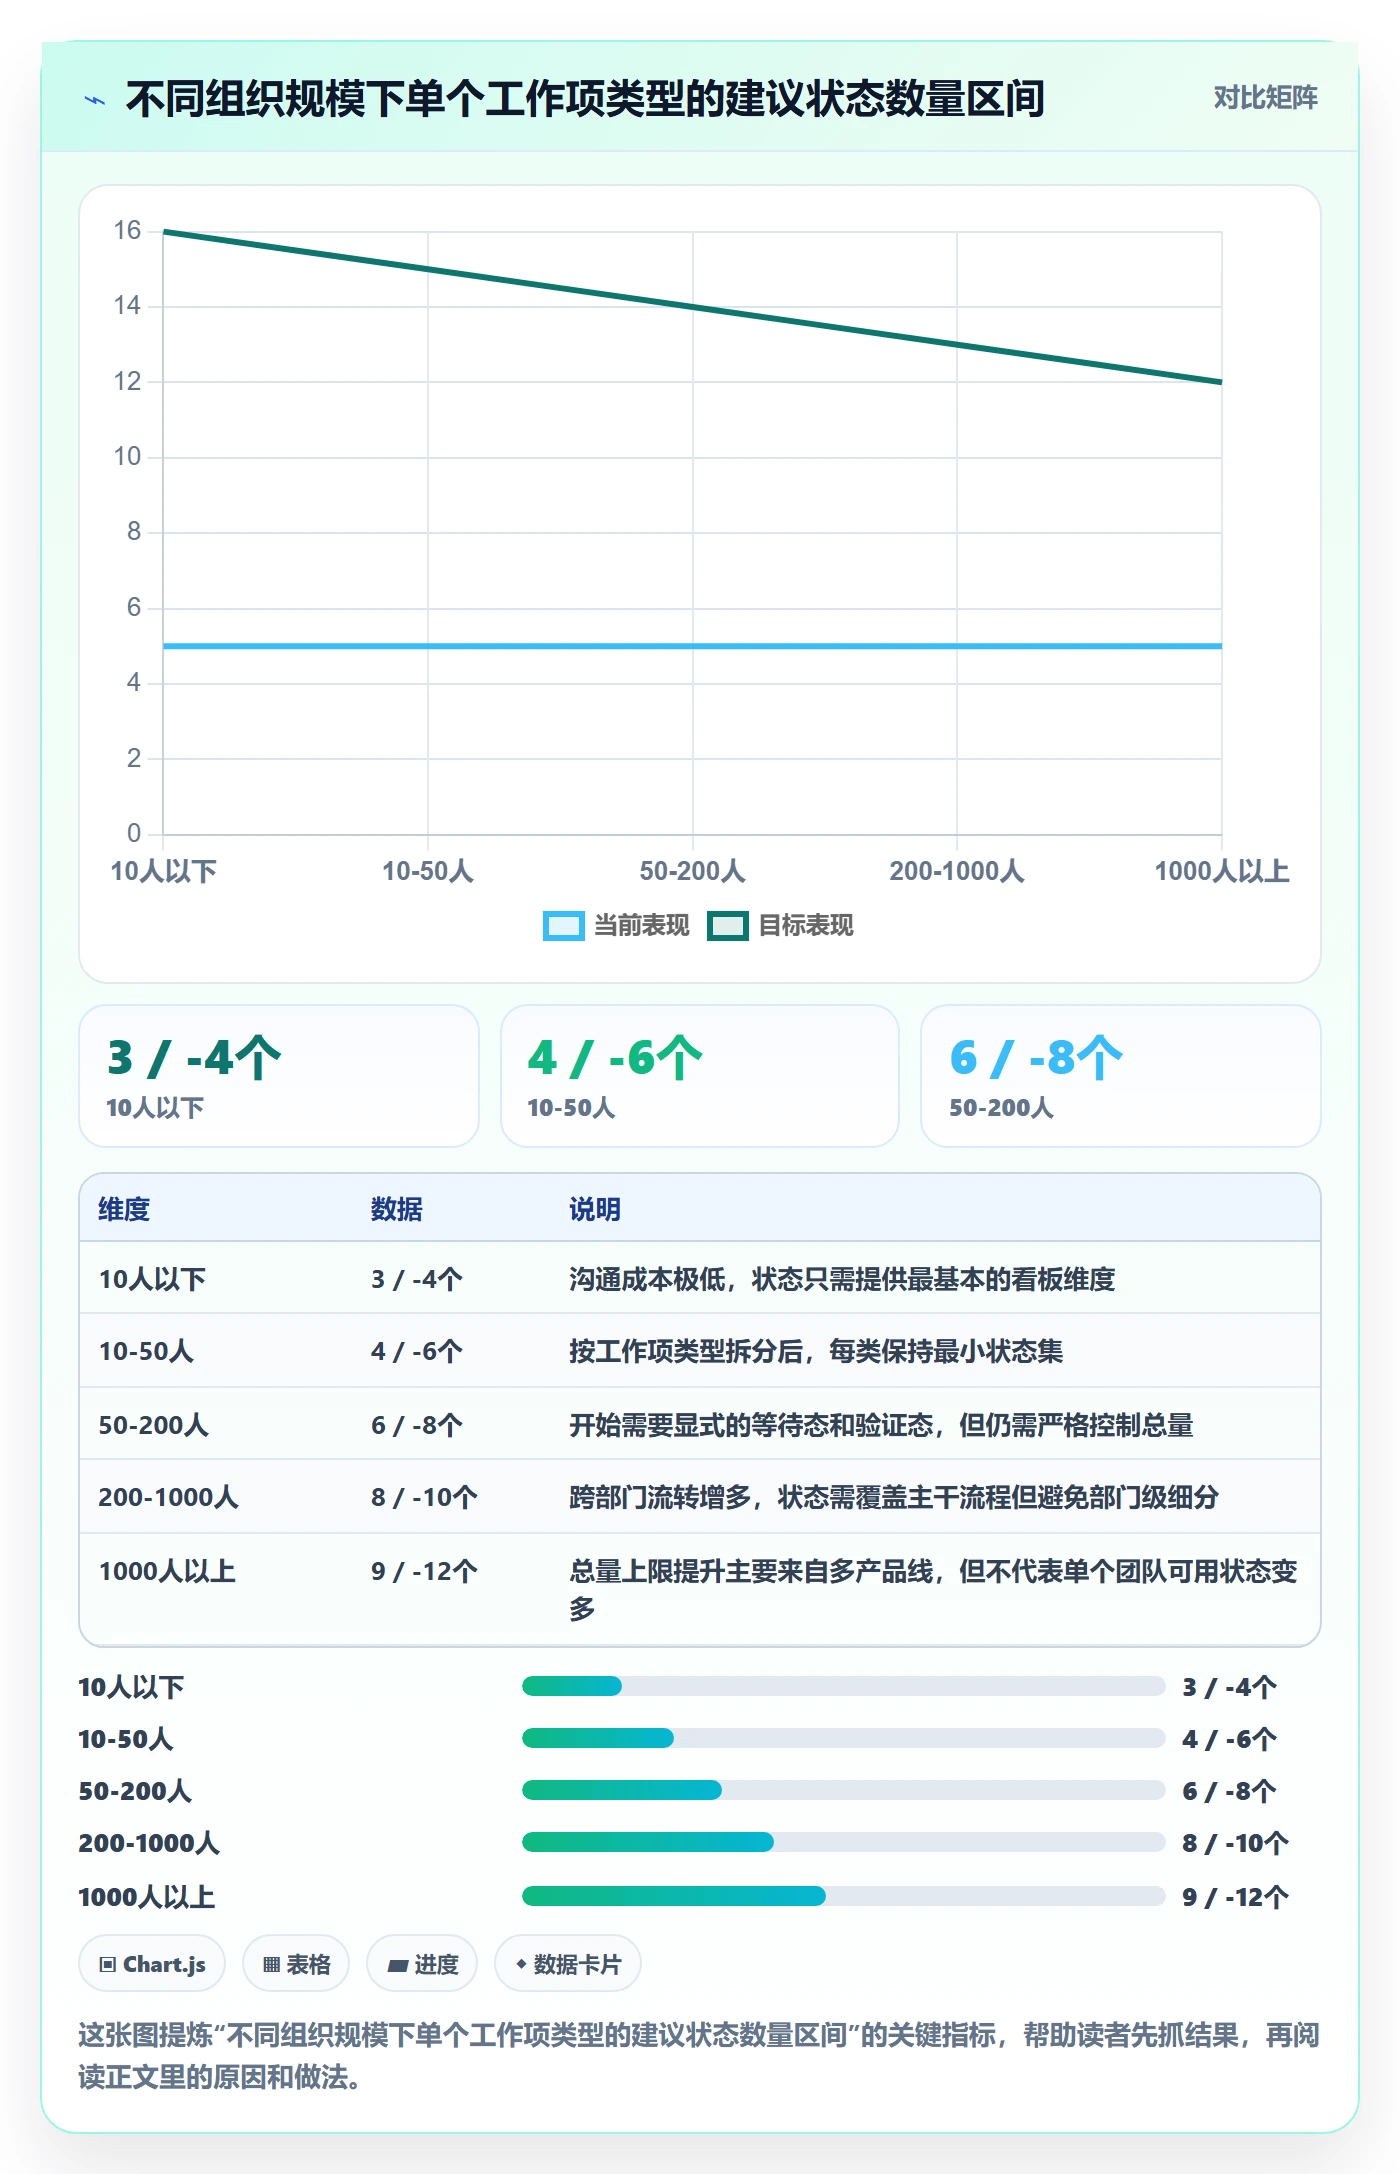Click the description starting with 沟通成本极低

coord(842,1279)
